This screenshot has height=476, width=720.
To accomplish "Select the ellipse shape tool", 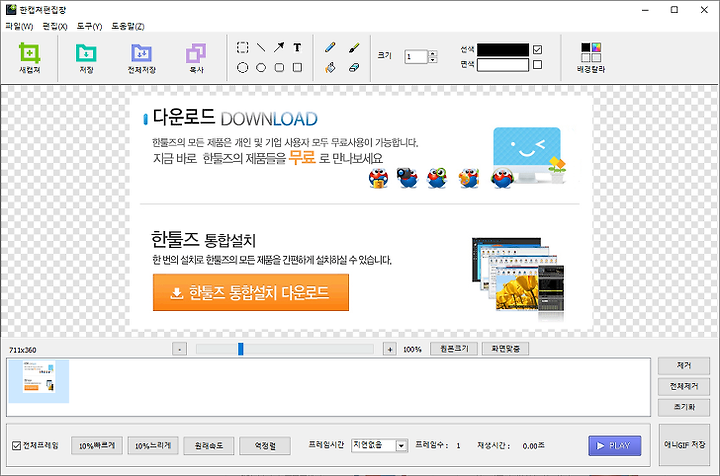I will (x=261, y=67).
